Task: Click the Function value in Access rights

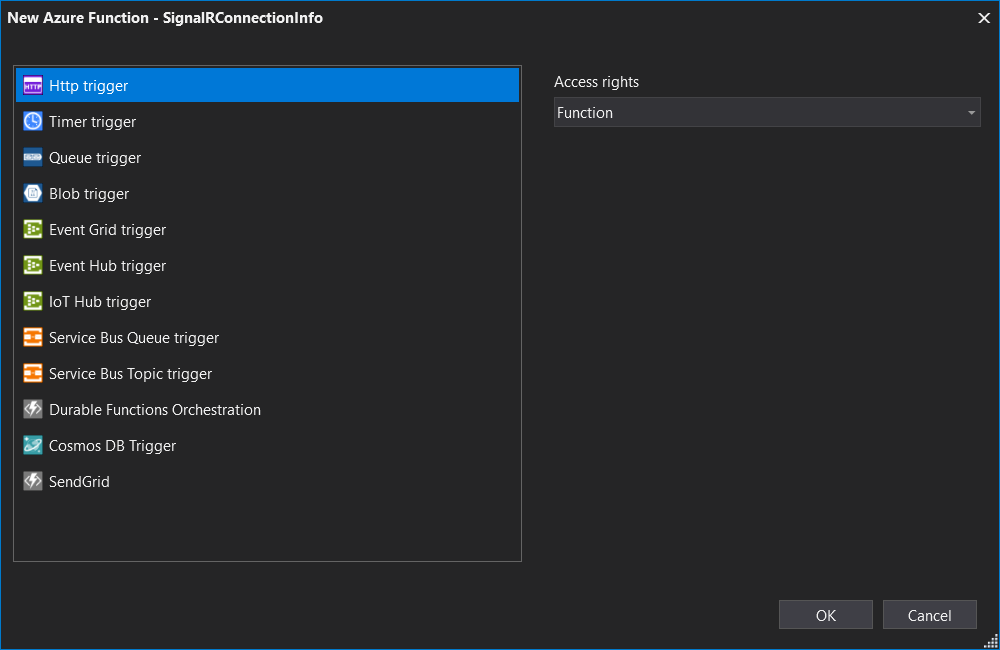Action: [585, 113]
